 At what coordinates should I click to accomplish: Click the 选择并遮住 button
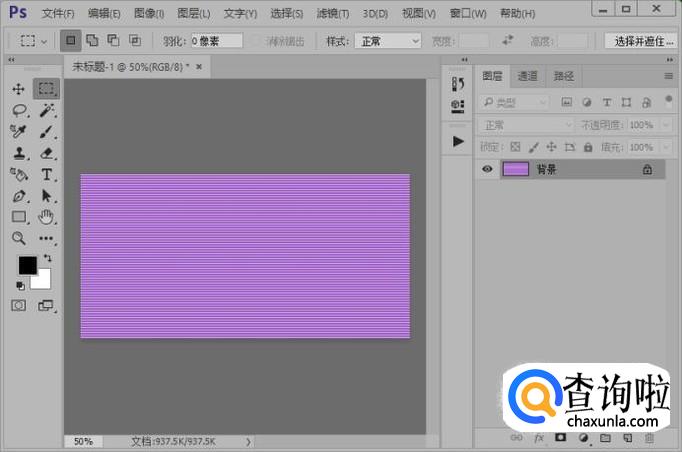point(640,41)
